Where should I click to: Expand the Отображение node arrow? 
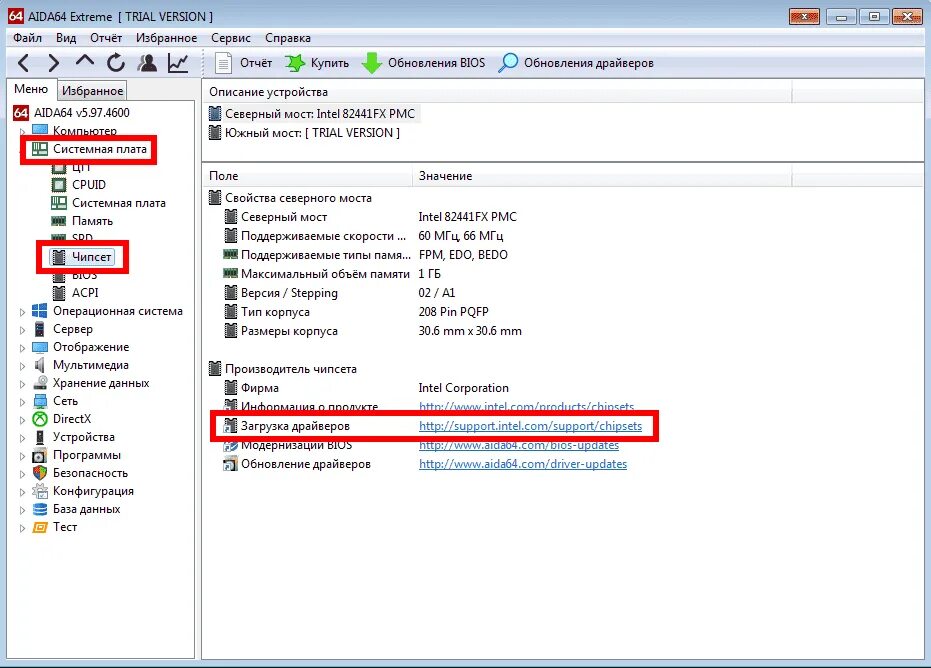pos(23,347)
